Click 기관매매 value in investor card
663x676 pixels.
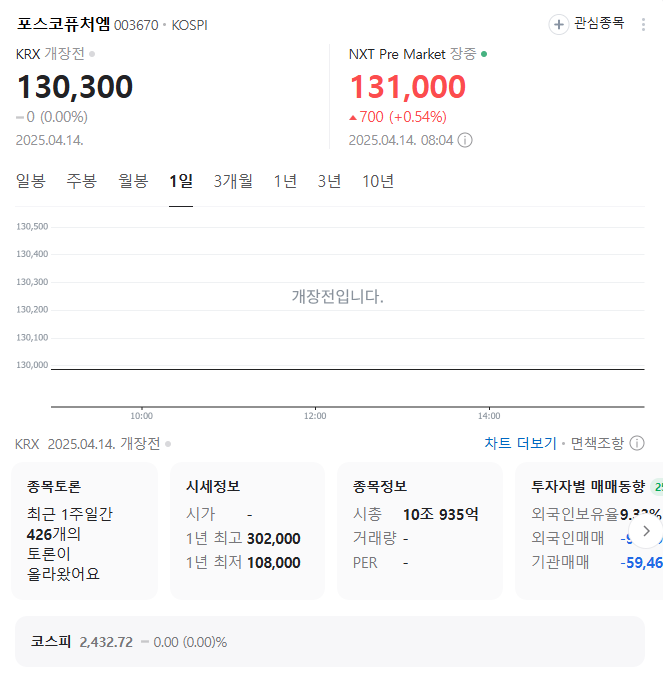pos(641,563)
